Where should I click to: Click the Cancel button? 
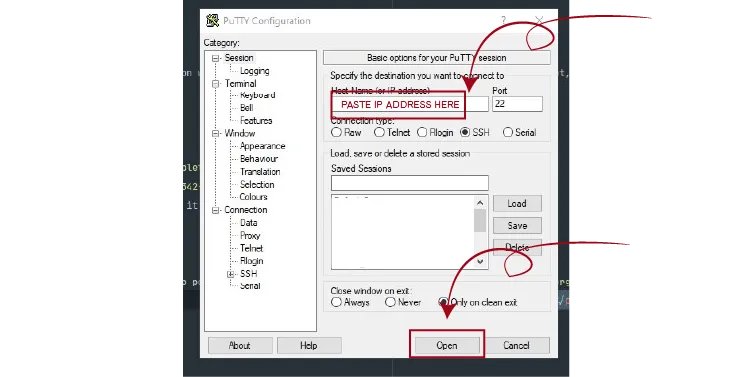pos(517,345)
